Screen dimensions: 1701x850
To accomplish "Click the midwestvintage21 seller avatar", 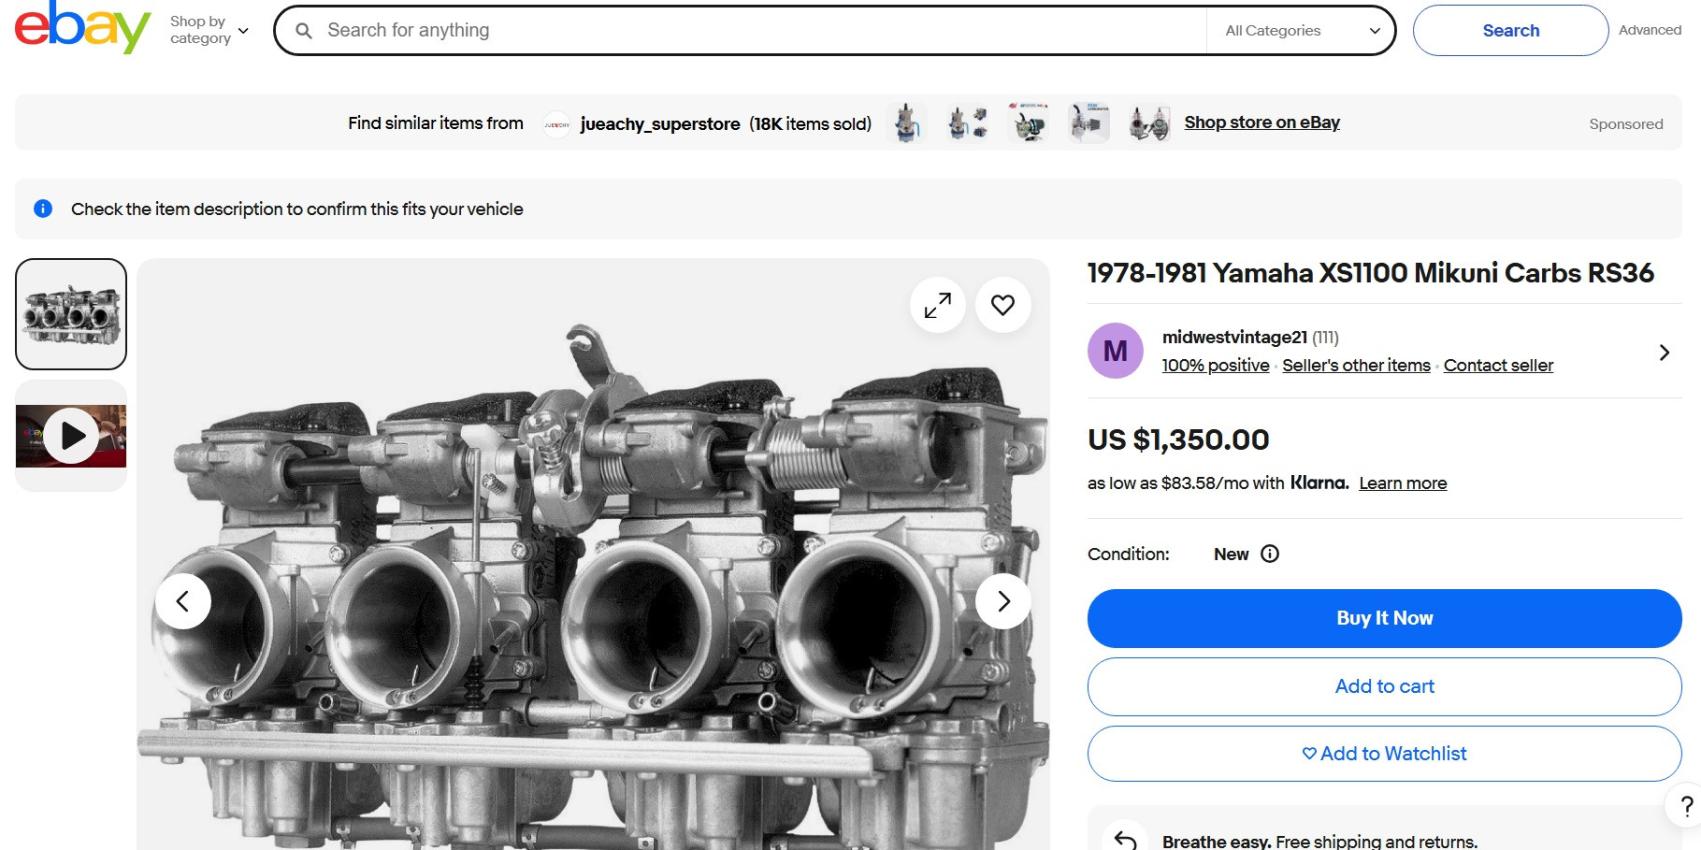I will [x=1115, y=351].
